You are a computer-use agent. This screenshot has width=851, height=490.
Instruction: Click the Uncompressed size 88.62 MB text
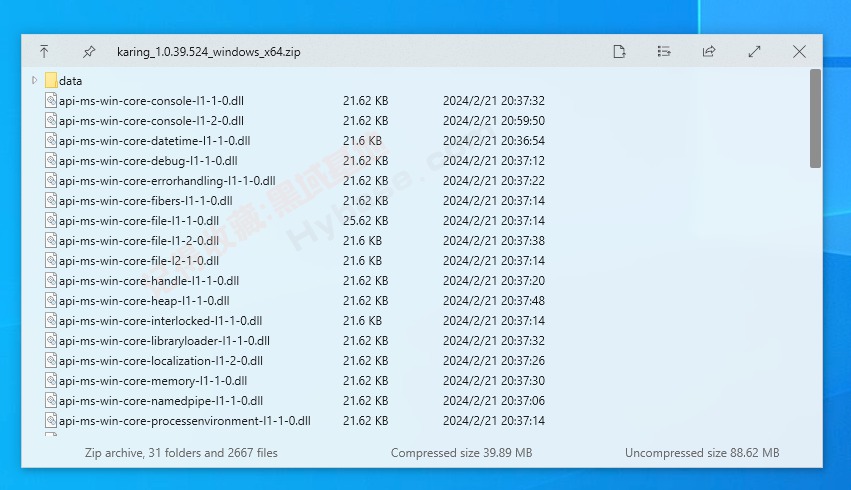(x=702, y=453)
